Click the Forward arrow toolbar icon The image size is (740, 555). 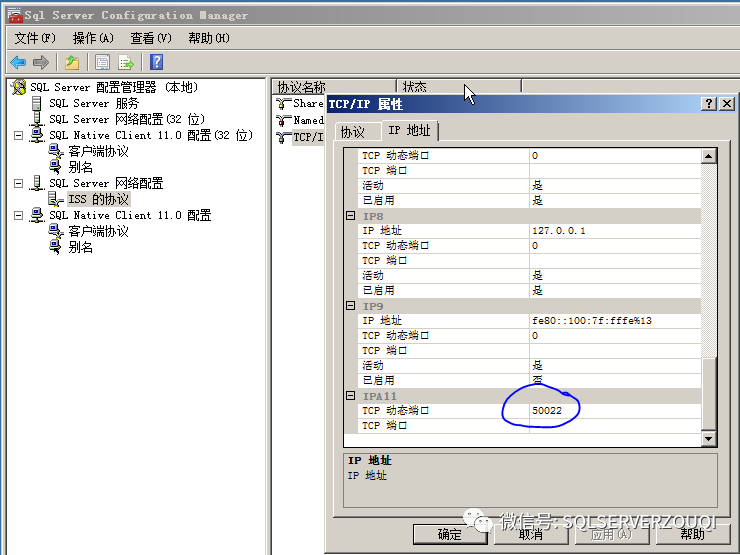click(x=41, y=62)
